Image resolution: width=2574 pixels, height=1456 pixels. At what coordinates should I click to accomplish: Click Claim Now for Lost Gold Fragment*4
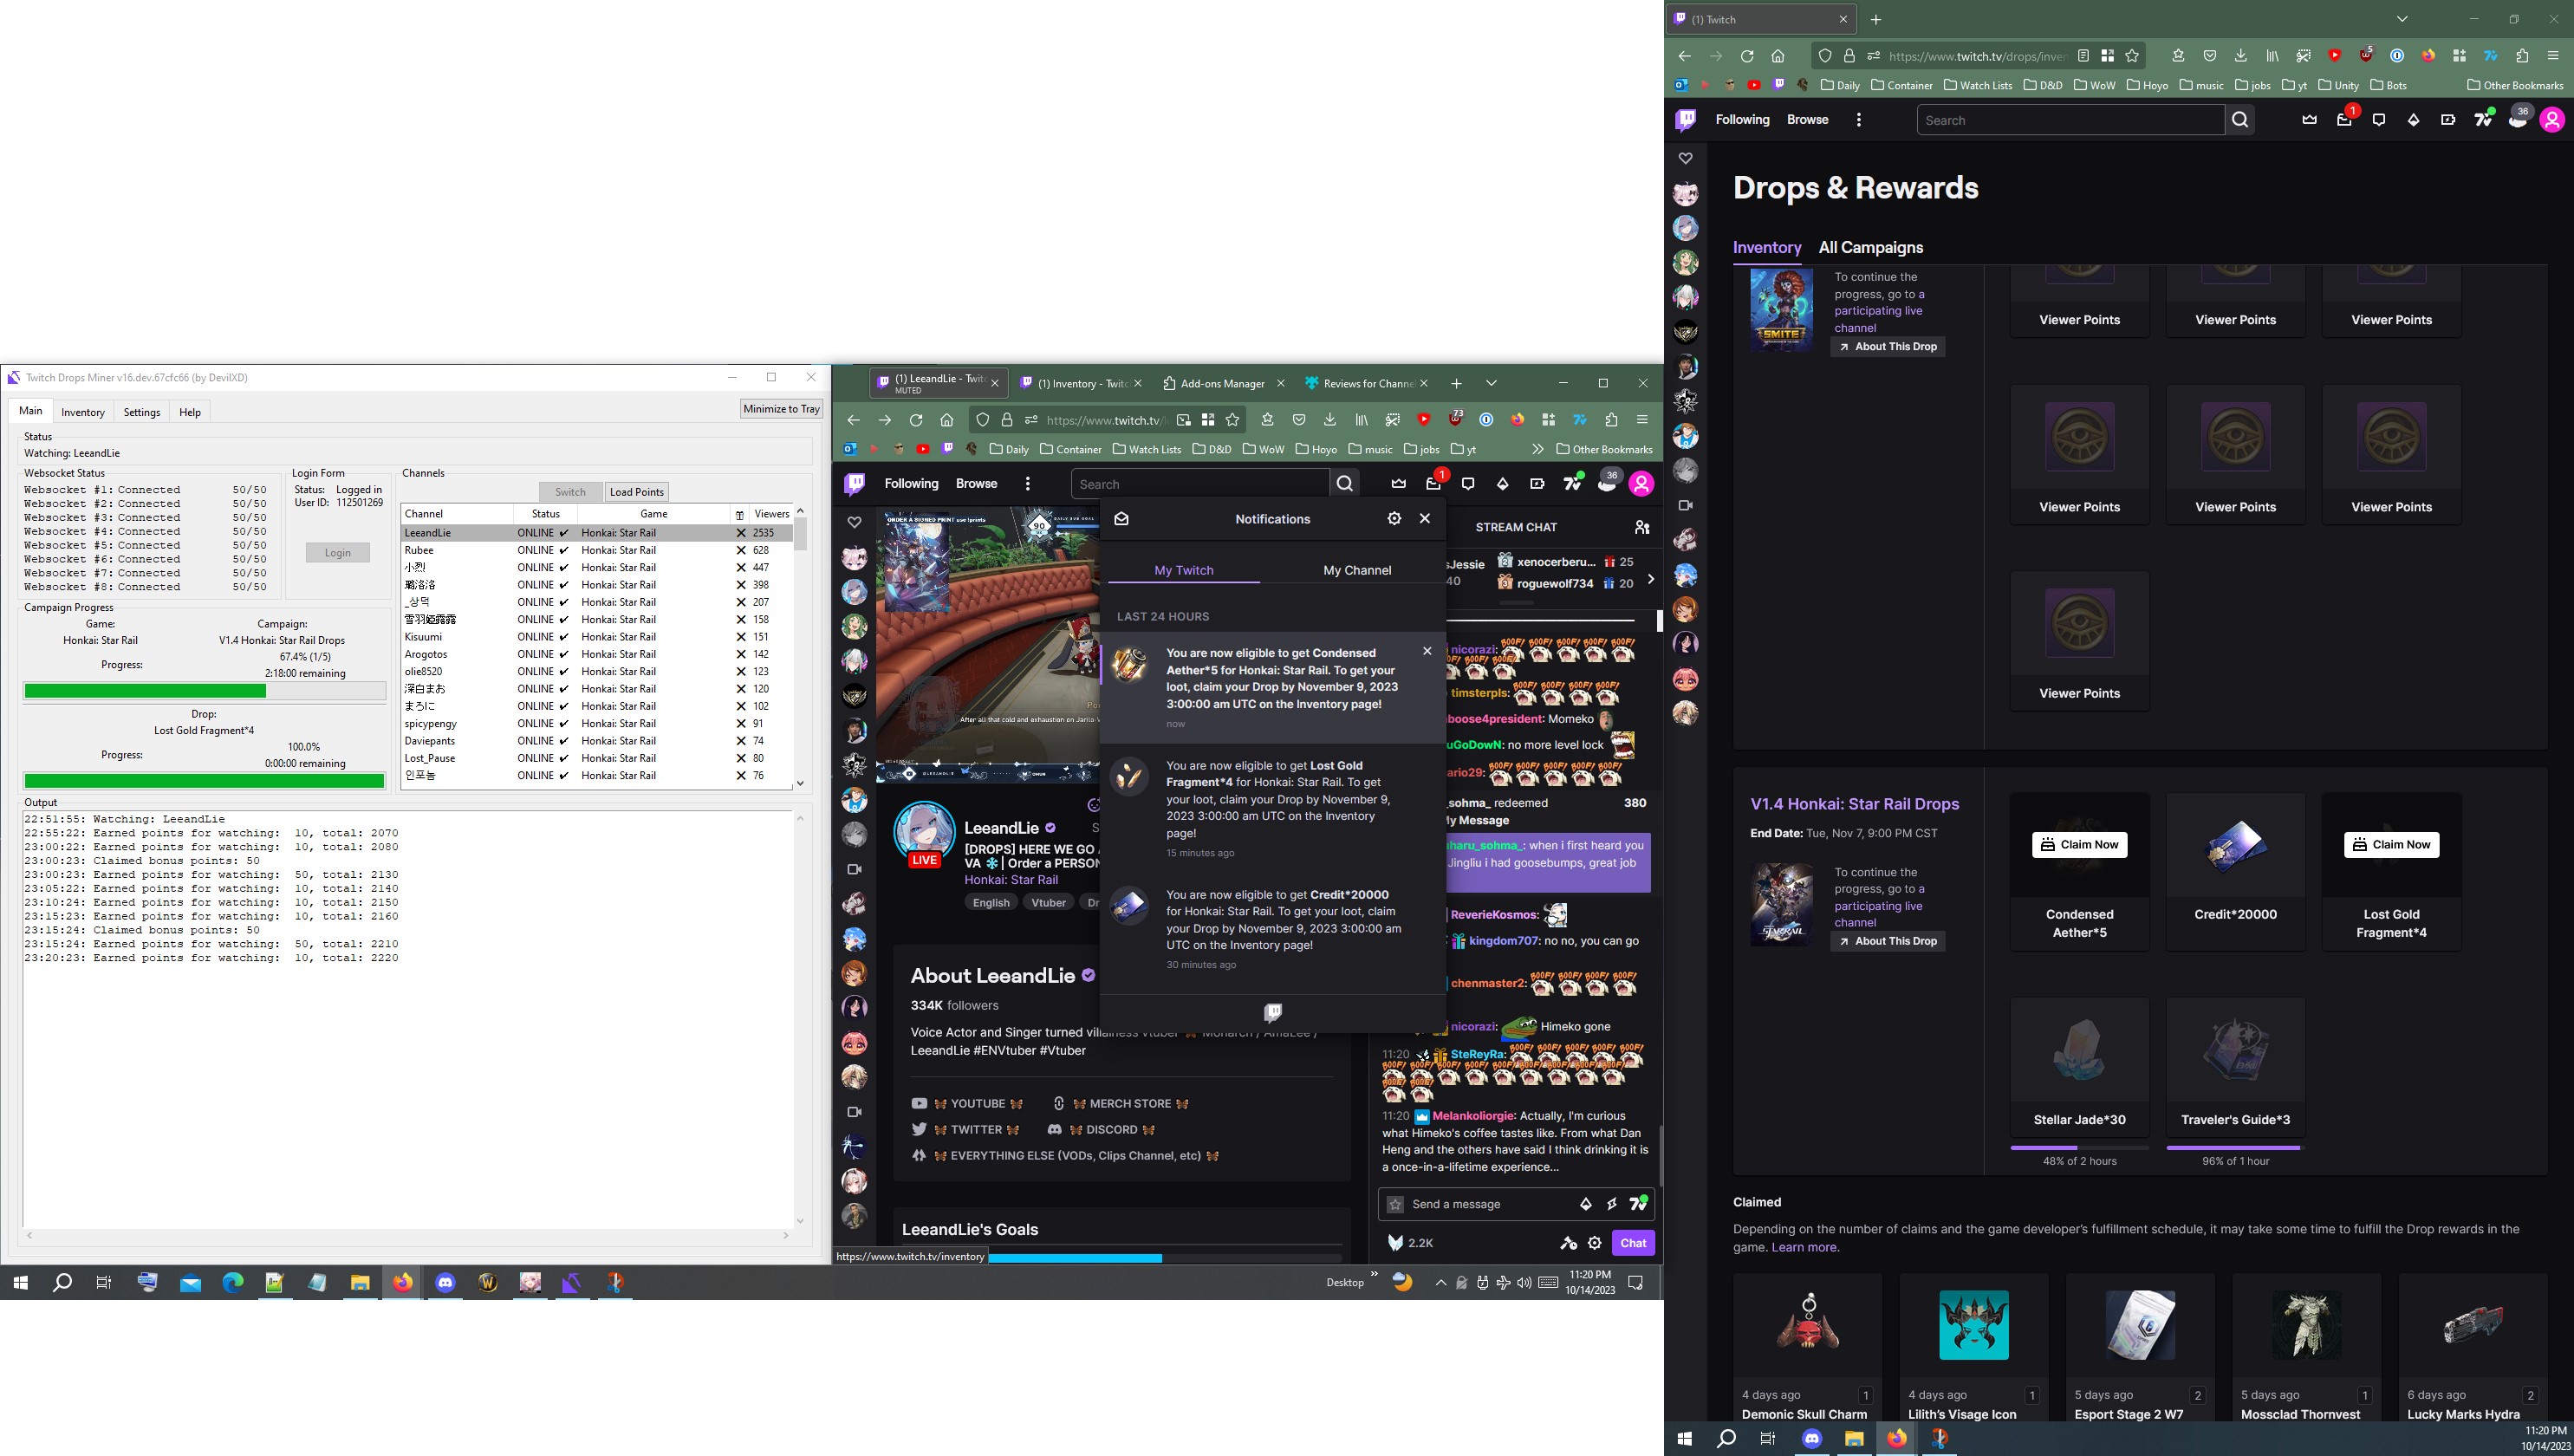click(x=2391, y=844)
